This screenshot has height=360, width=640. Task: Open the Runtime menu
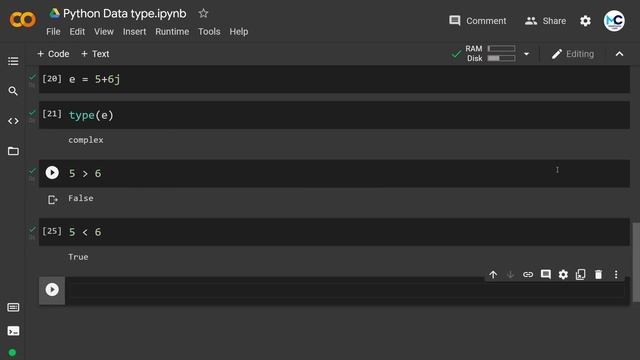tap(172, 31)
